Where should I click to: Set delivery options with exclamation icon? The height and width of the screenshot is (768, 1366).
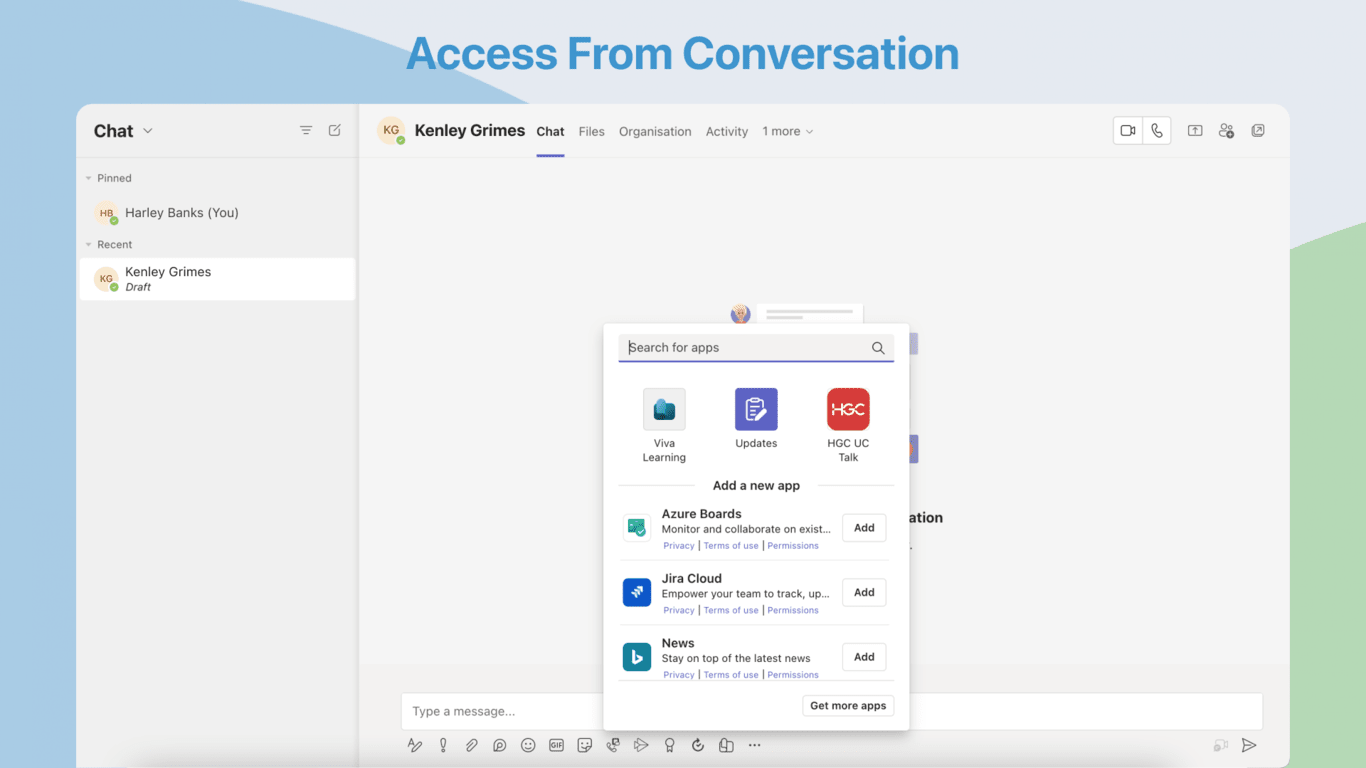click(x=443, y=745)
